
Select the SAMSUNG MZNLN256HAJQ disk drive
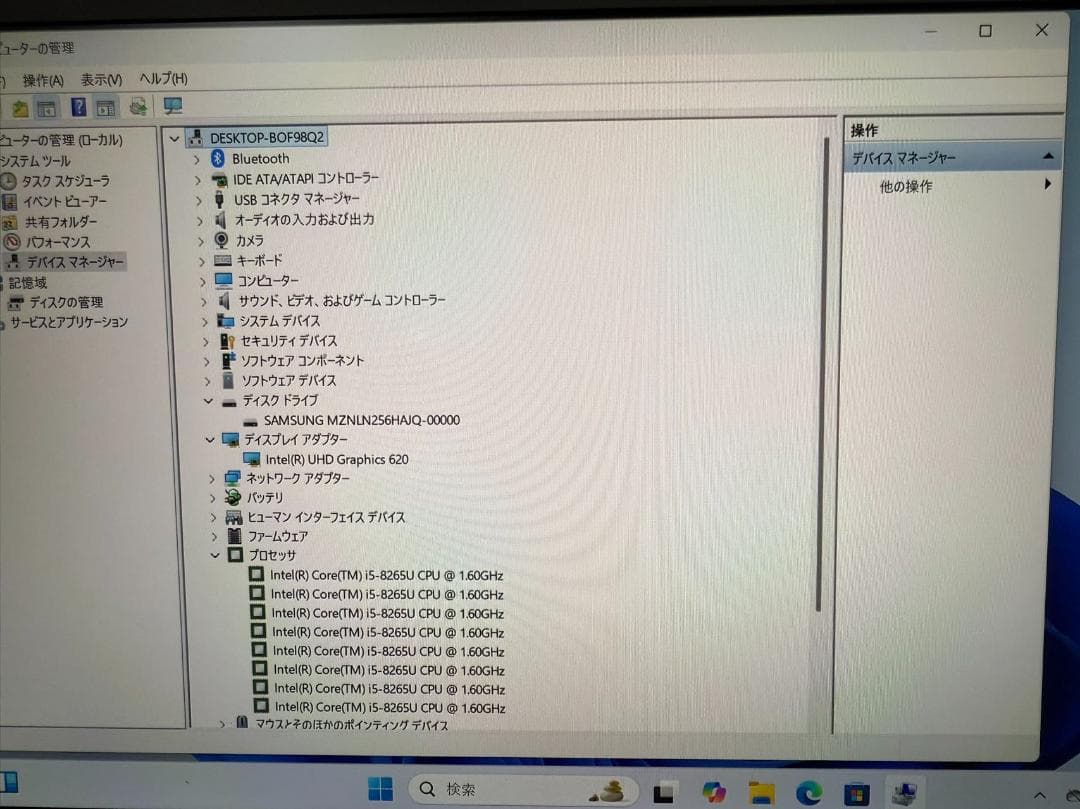click(x=360, y=420)
